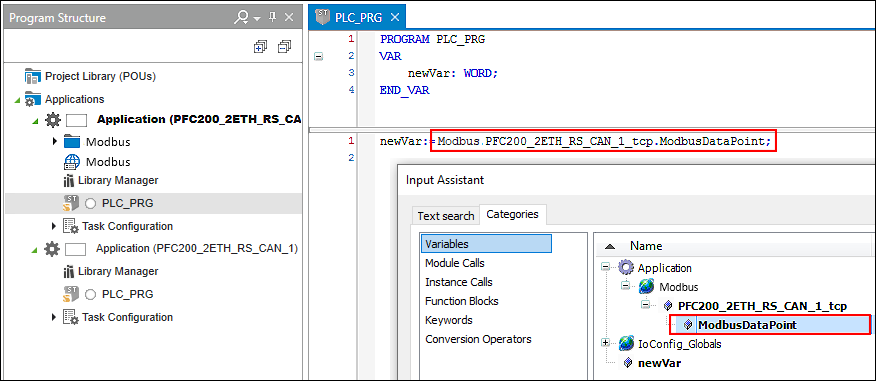Collapse the bold Application (PFC200_2ETH_RS_CA) node
The width and height of the screenshot is (876, 381).
(36, 121)
